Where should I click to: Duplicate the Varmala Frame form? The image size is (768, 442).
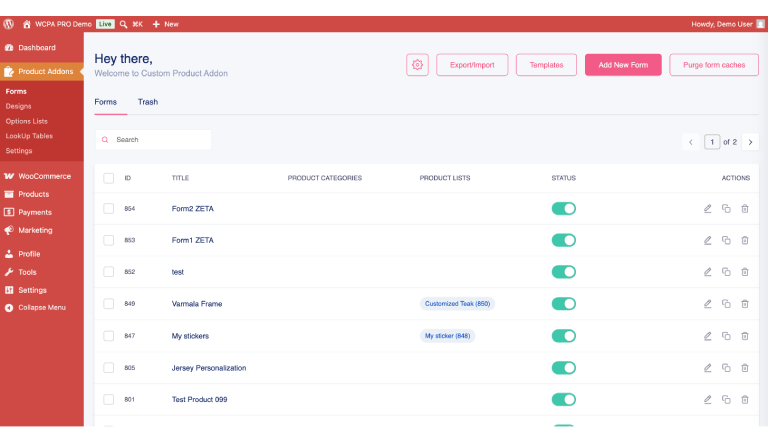click(726, 304)
